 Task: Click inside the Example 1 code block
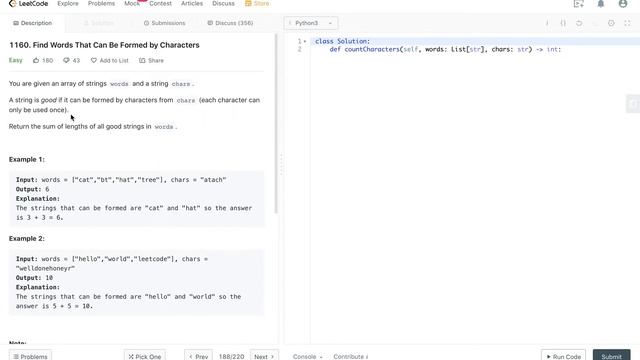[x=136, y=199]
